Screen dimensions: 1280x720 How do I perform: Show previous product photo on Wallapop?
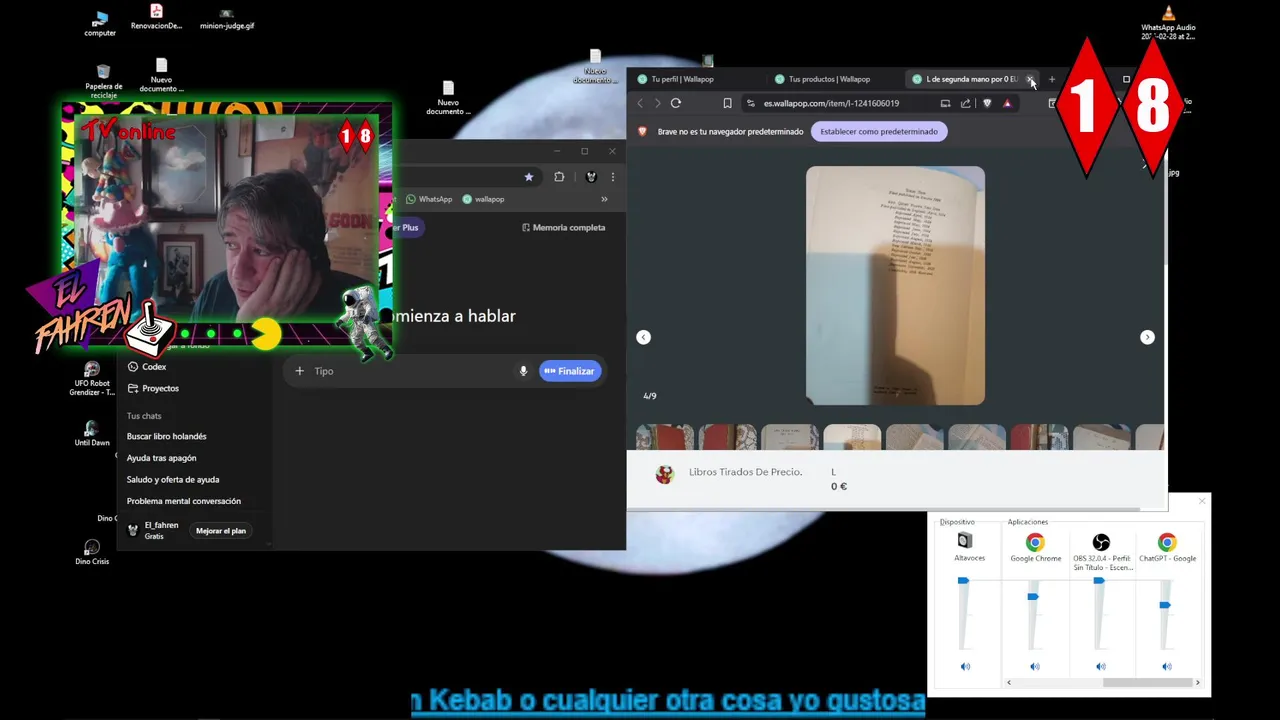click(644, 337)
